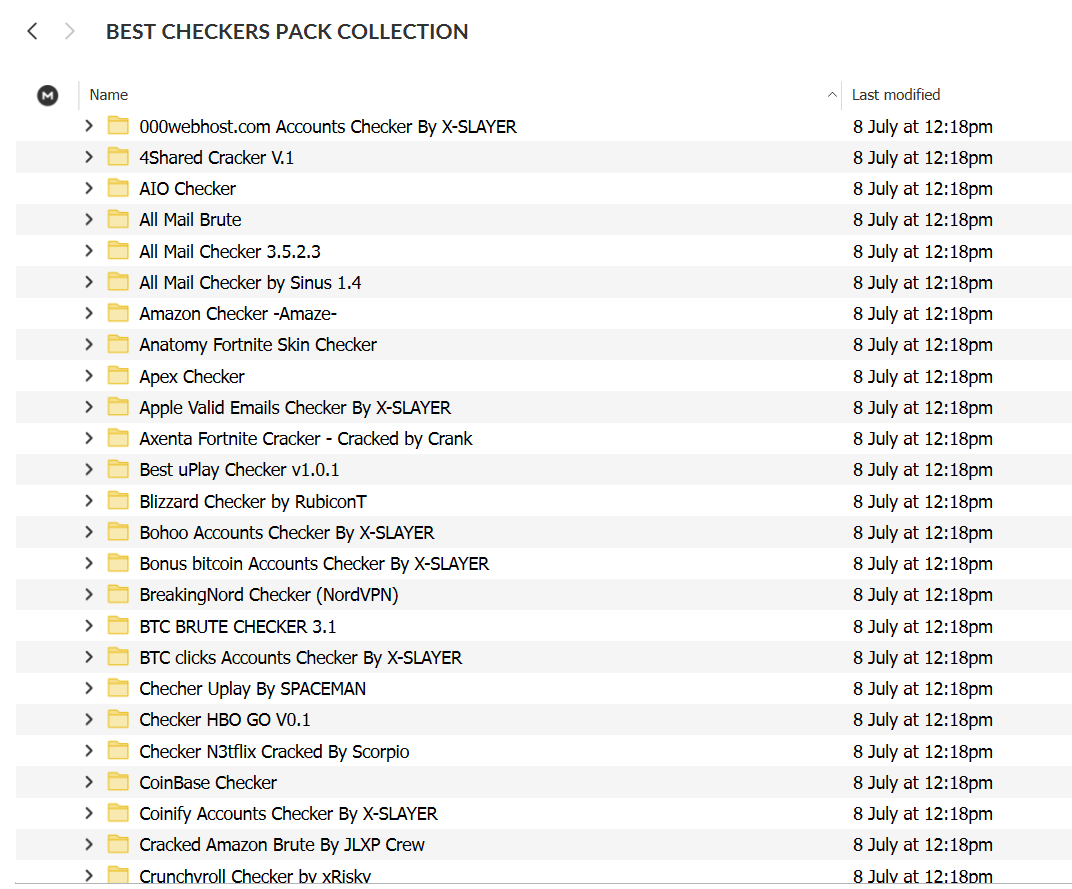Click Best uPlay Checker folder icon

coord(118,469)
